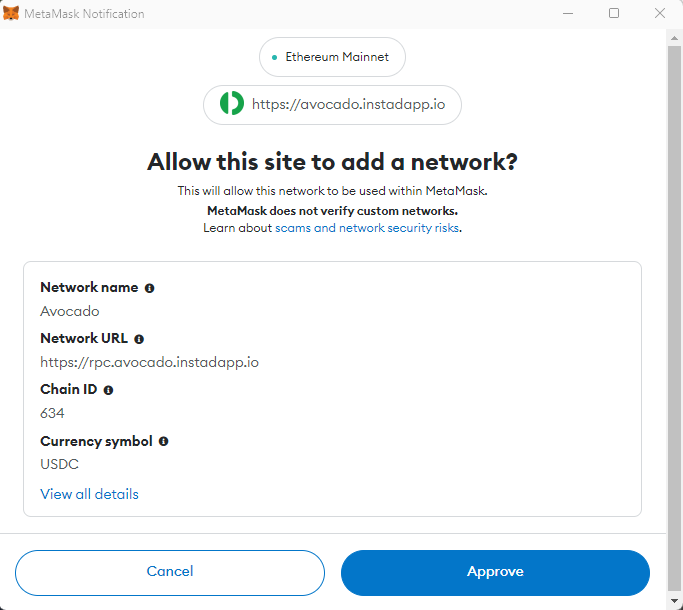The height and width of the screenshot is (610, 683).
Task: Expand View all details
Action: [89, 494]
